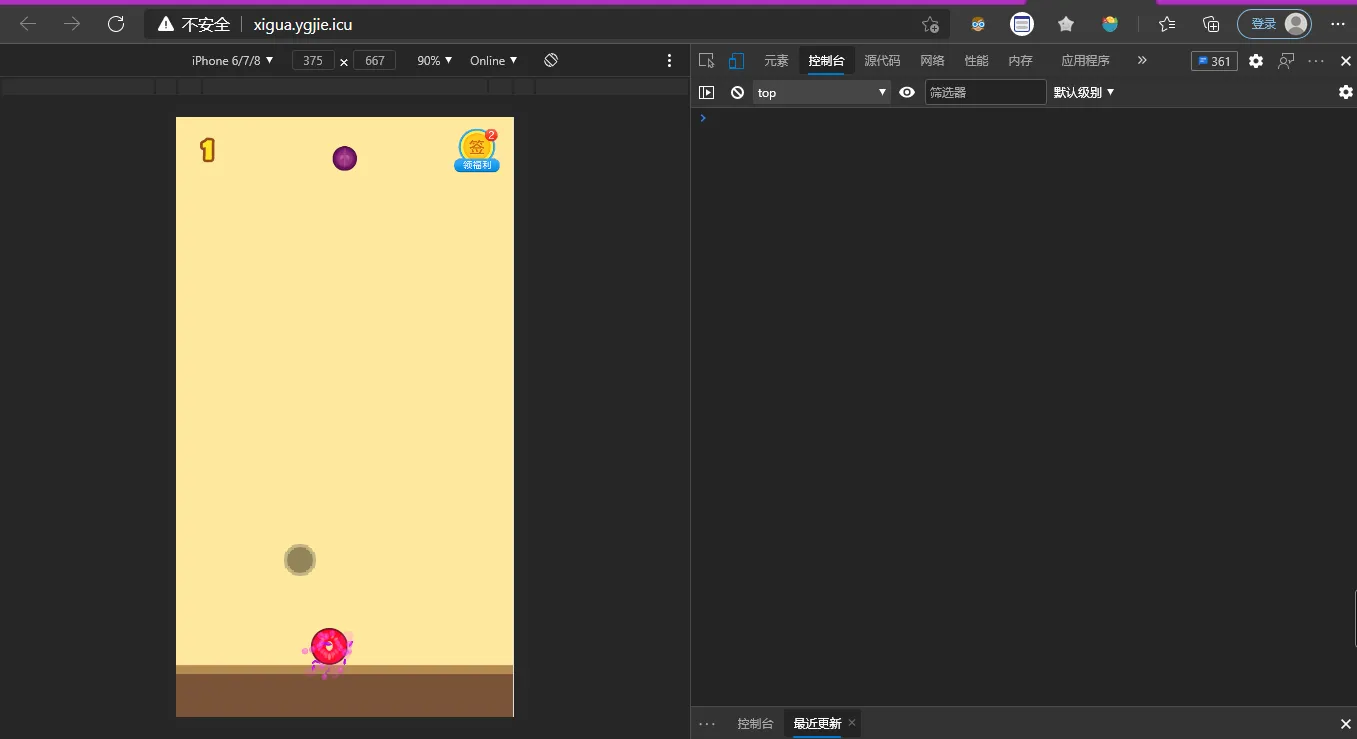Viewport: 1357px width, 739px height.
Task: Open the Online throttling dropdown
Action: click(x=494, y=61)
